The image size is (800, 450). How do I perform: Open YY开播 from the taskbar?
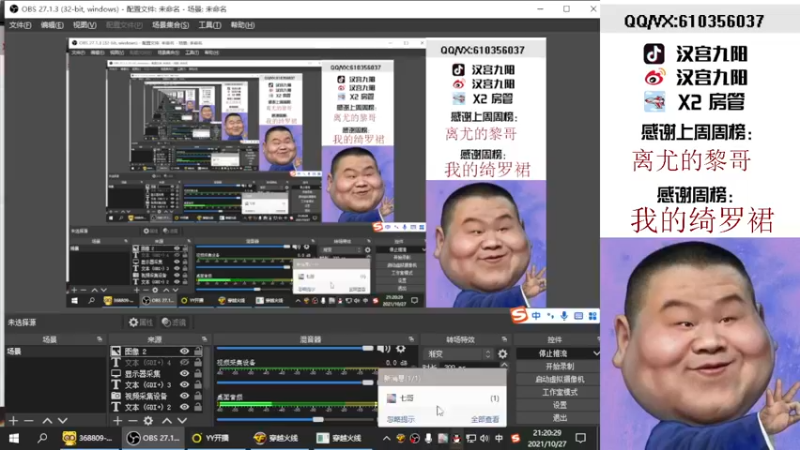(211, 438)
